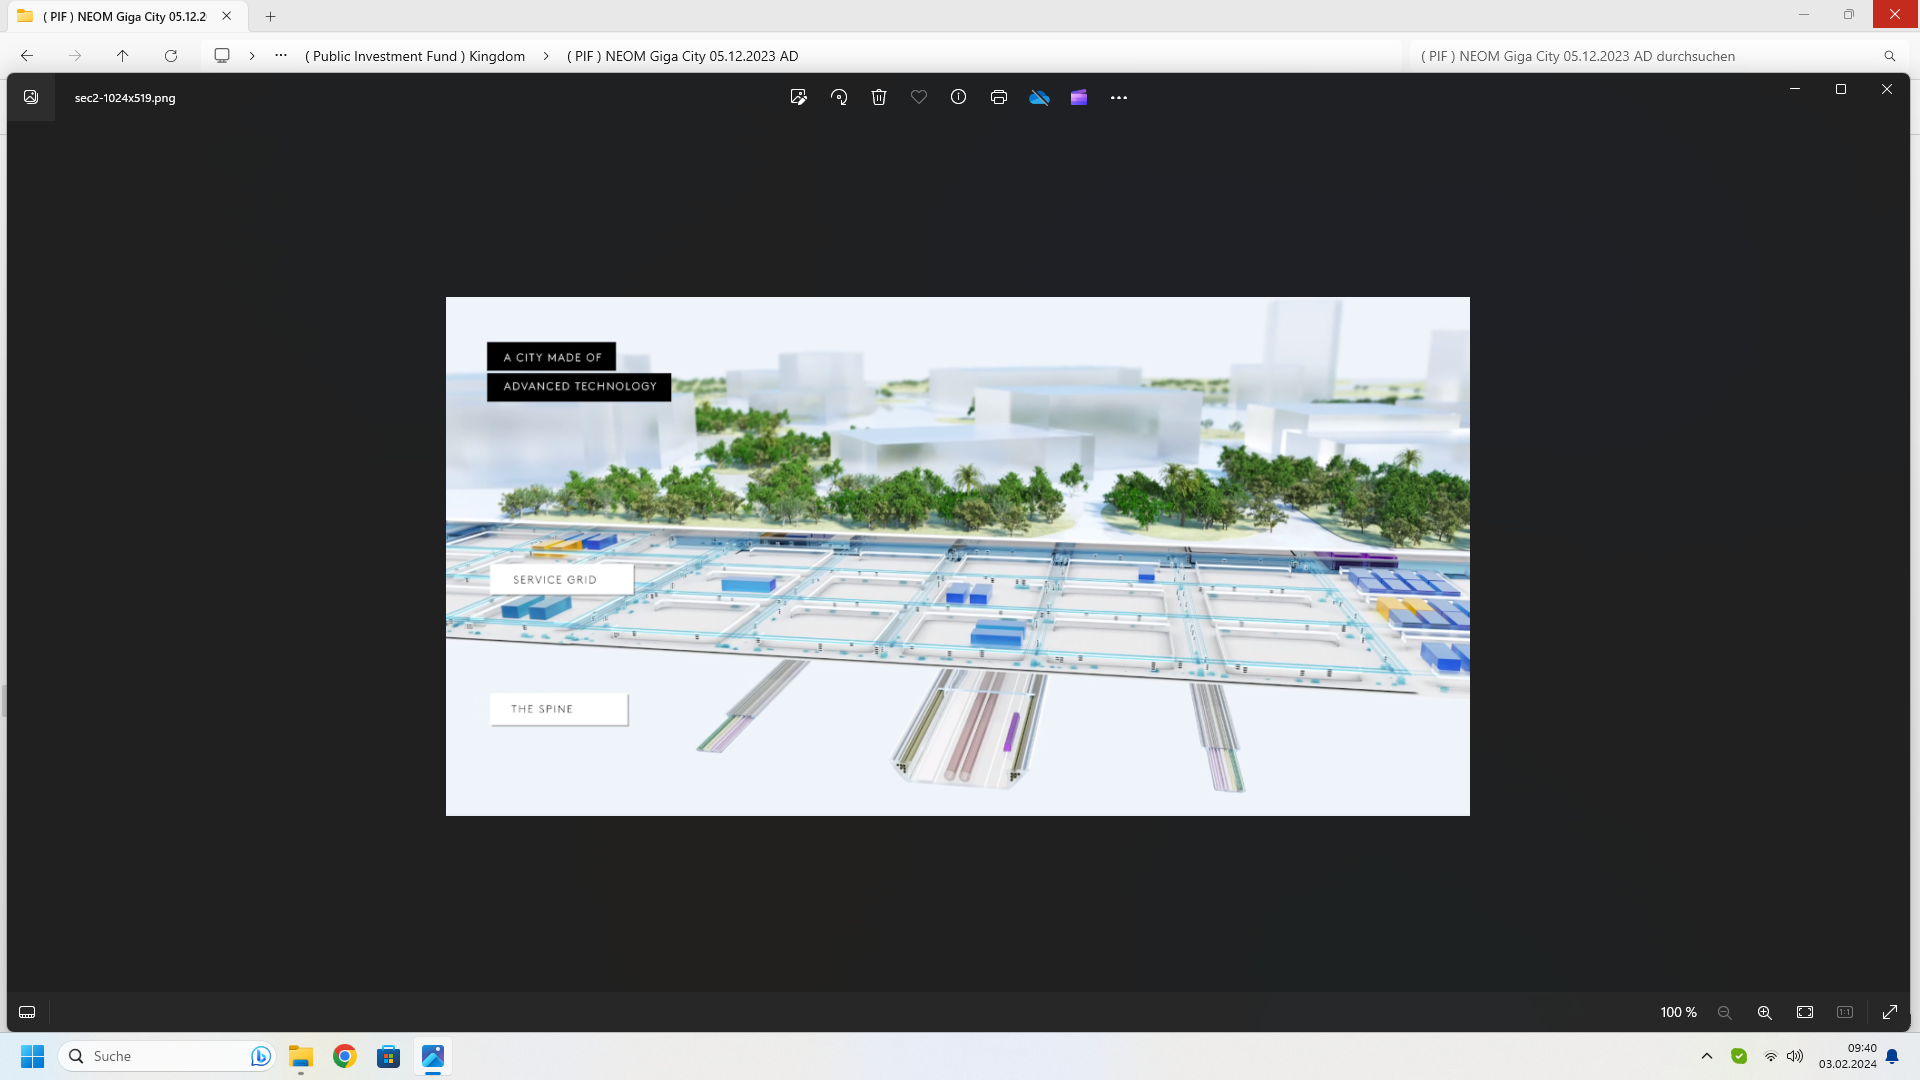Open the ( Public Investment Fund ) Kingdom breadcrumb
1920x1080 pixels.
pos(415,56)
